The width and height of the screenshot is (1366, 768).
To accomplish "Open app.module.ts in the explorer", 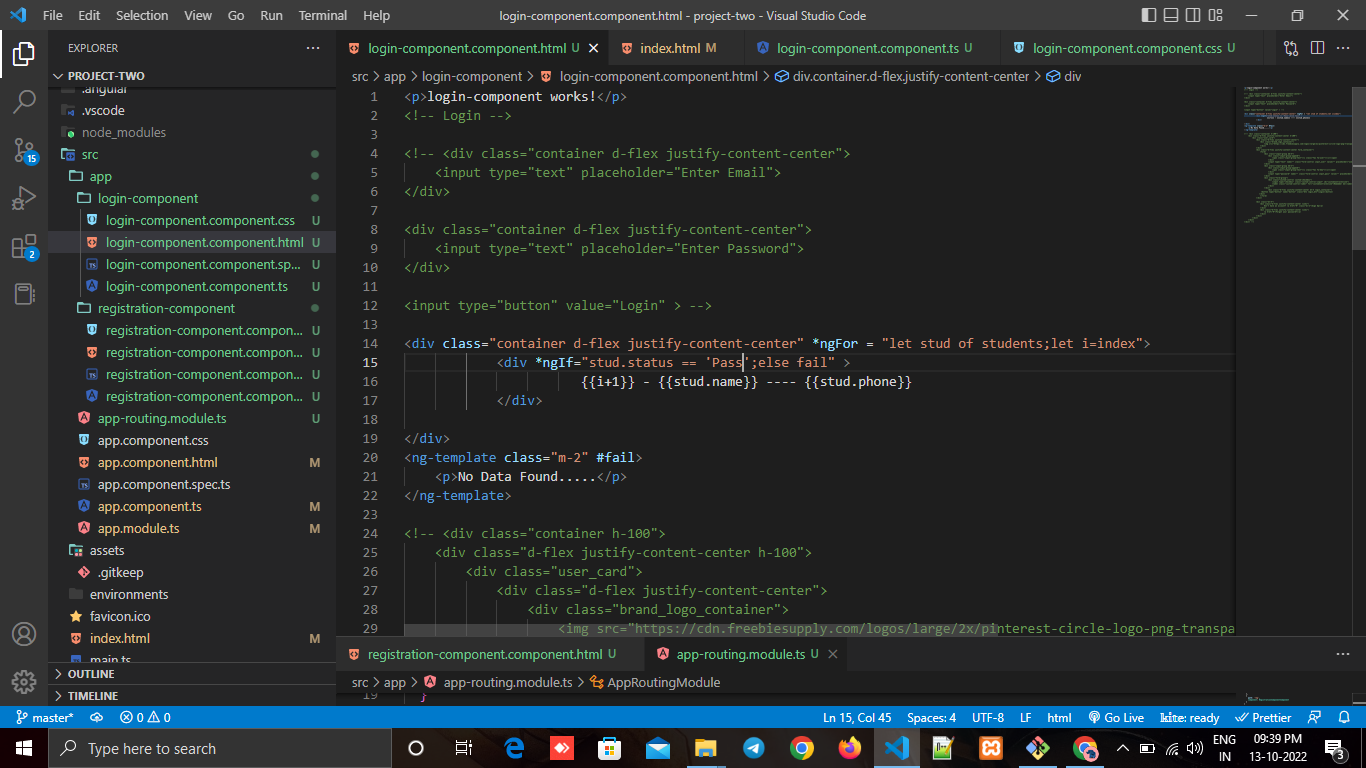I will coord(138,528).
